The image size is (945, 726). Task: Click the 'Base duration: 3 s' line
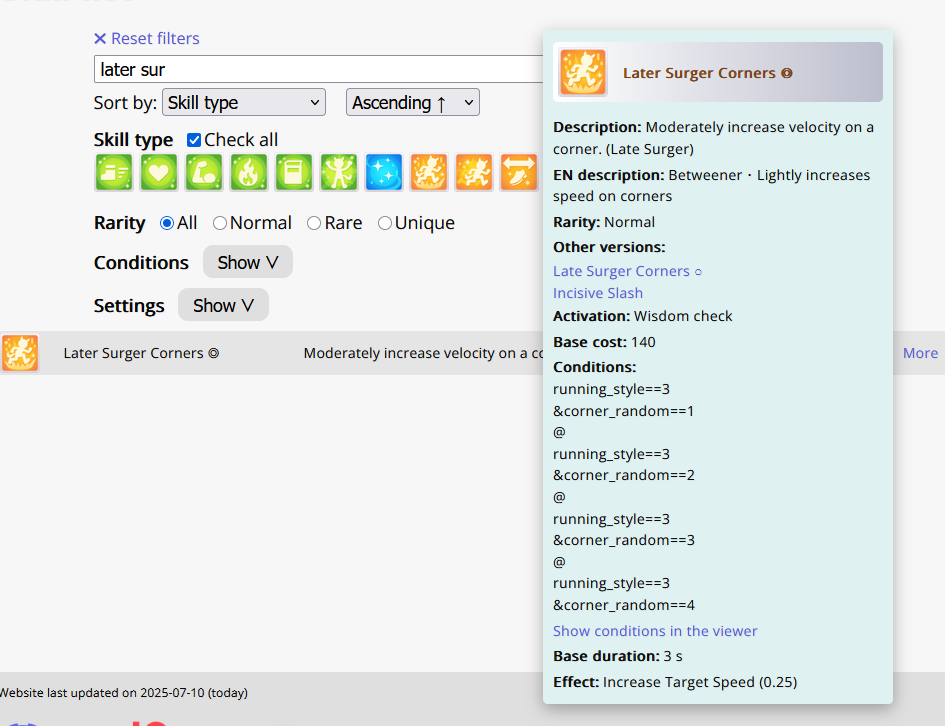click(618, 656)
